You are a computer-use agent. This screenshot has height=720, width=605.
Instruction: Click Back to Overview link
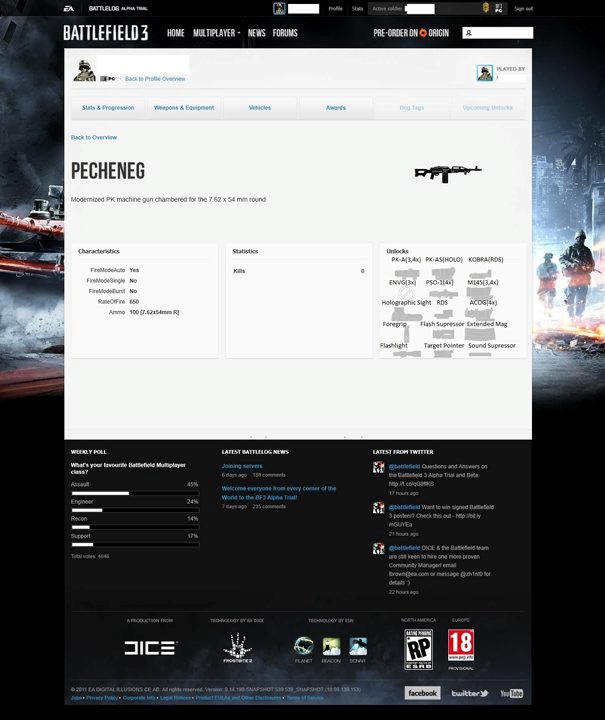tap(94, 137)
